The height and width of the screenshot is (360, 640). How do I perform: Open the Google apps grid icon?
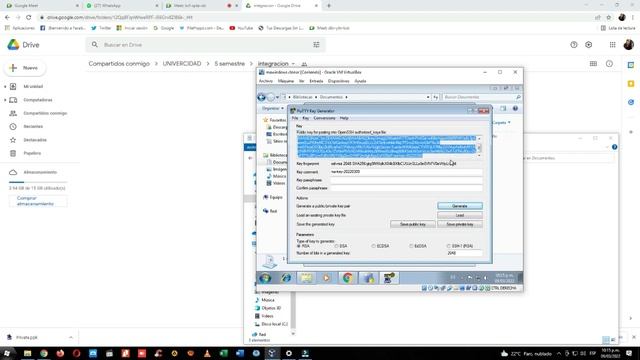coord(612,45)
